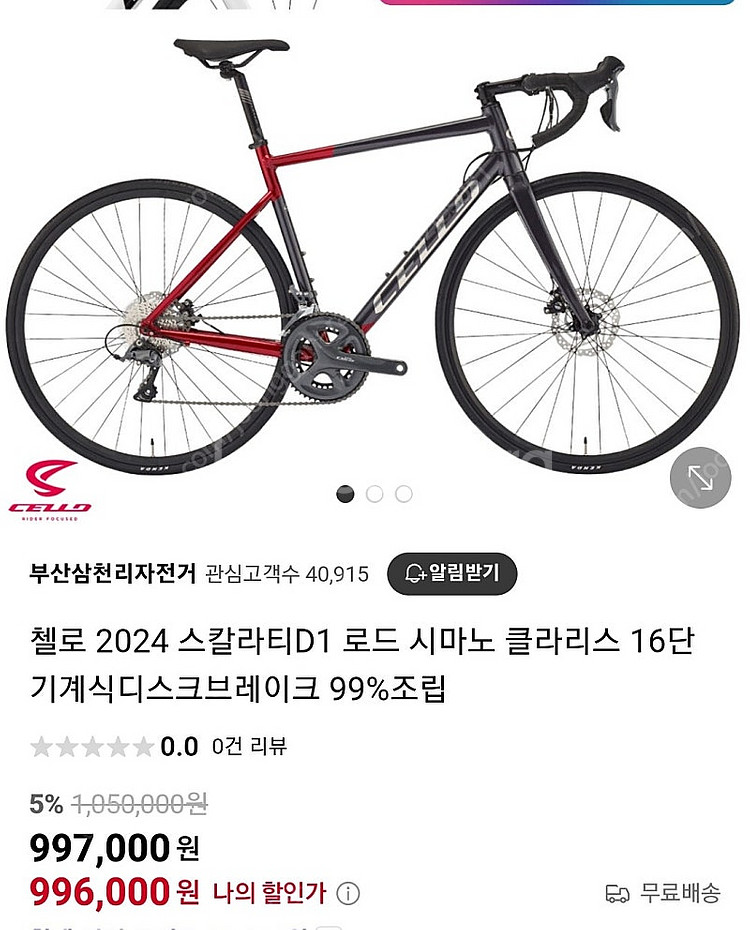Viewport: 750px width, 930px height.
Task: Tap the gradient banner at the top
Action: click(x=556, y=2)
